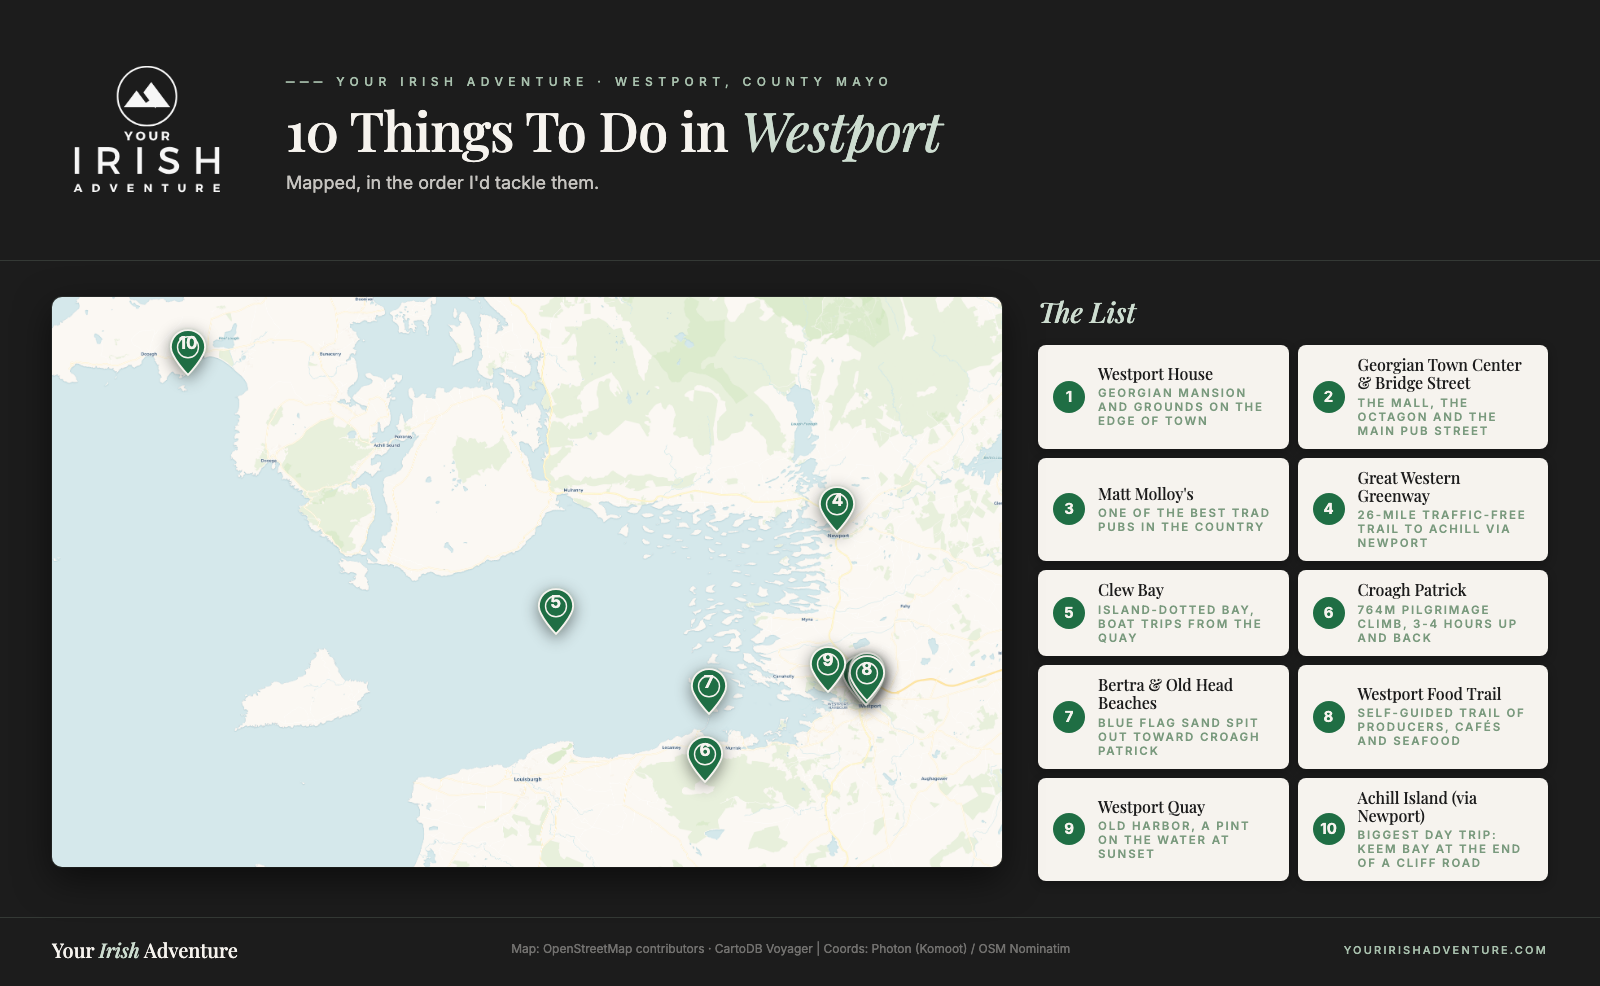This screenshot has height=986, width=1600.
Task: Click the 'Mapped, in the order I'd tackle them' subtitle
Action: pos(442,183)
